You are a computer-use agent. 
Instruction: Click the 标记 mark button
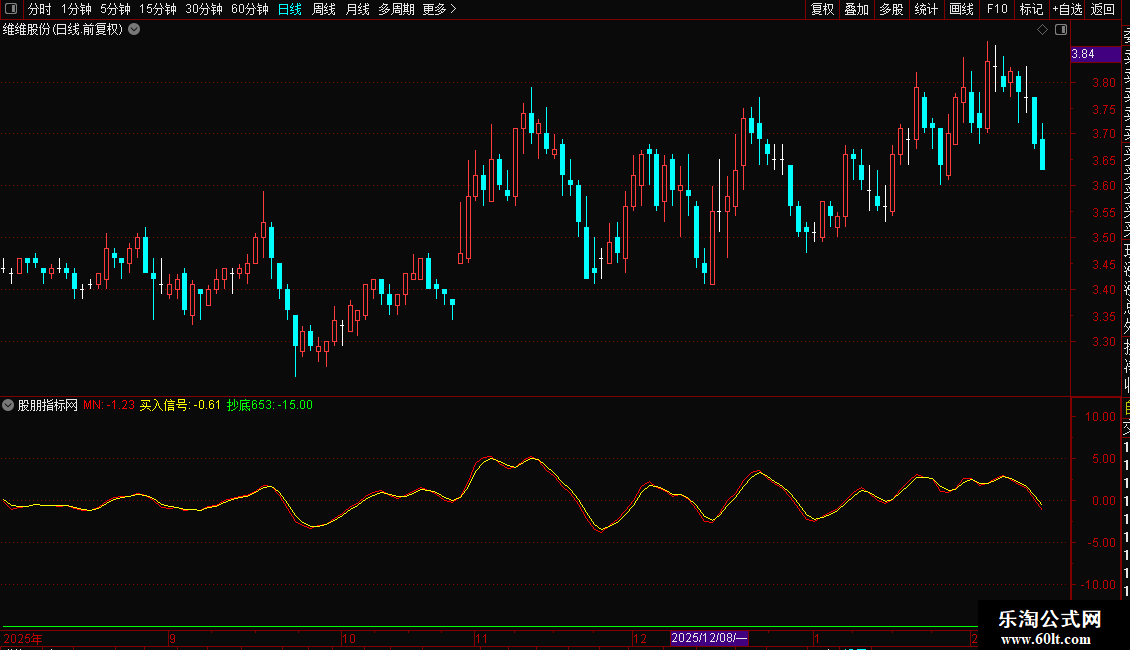point(1031,9)
